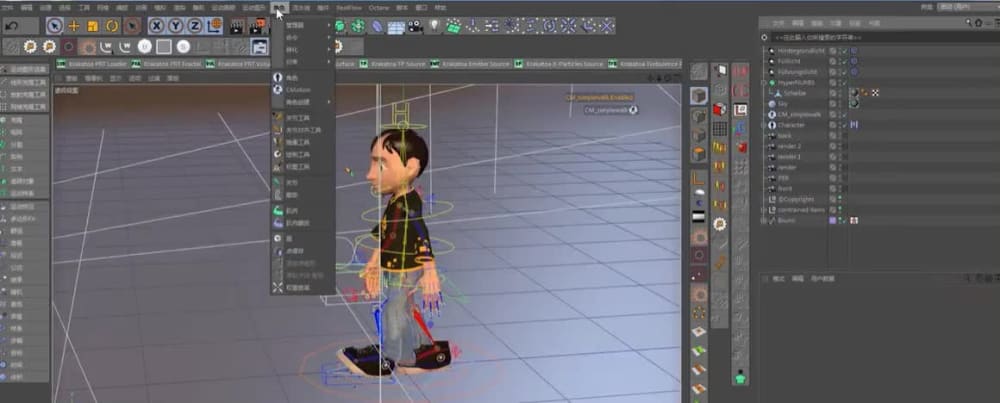Click the white circle icon in second row

(x=145, y=47)
